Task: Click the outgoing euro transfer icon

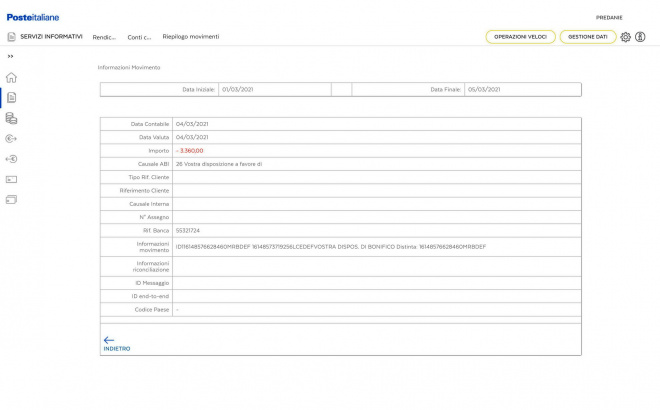Action: coord(11,138)
